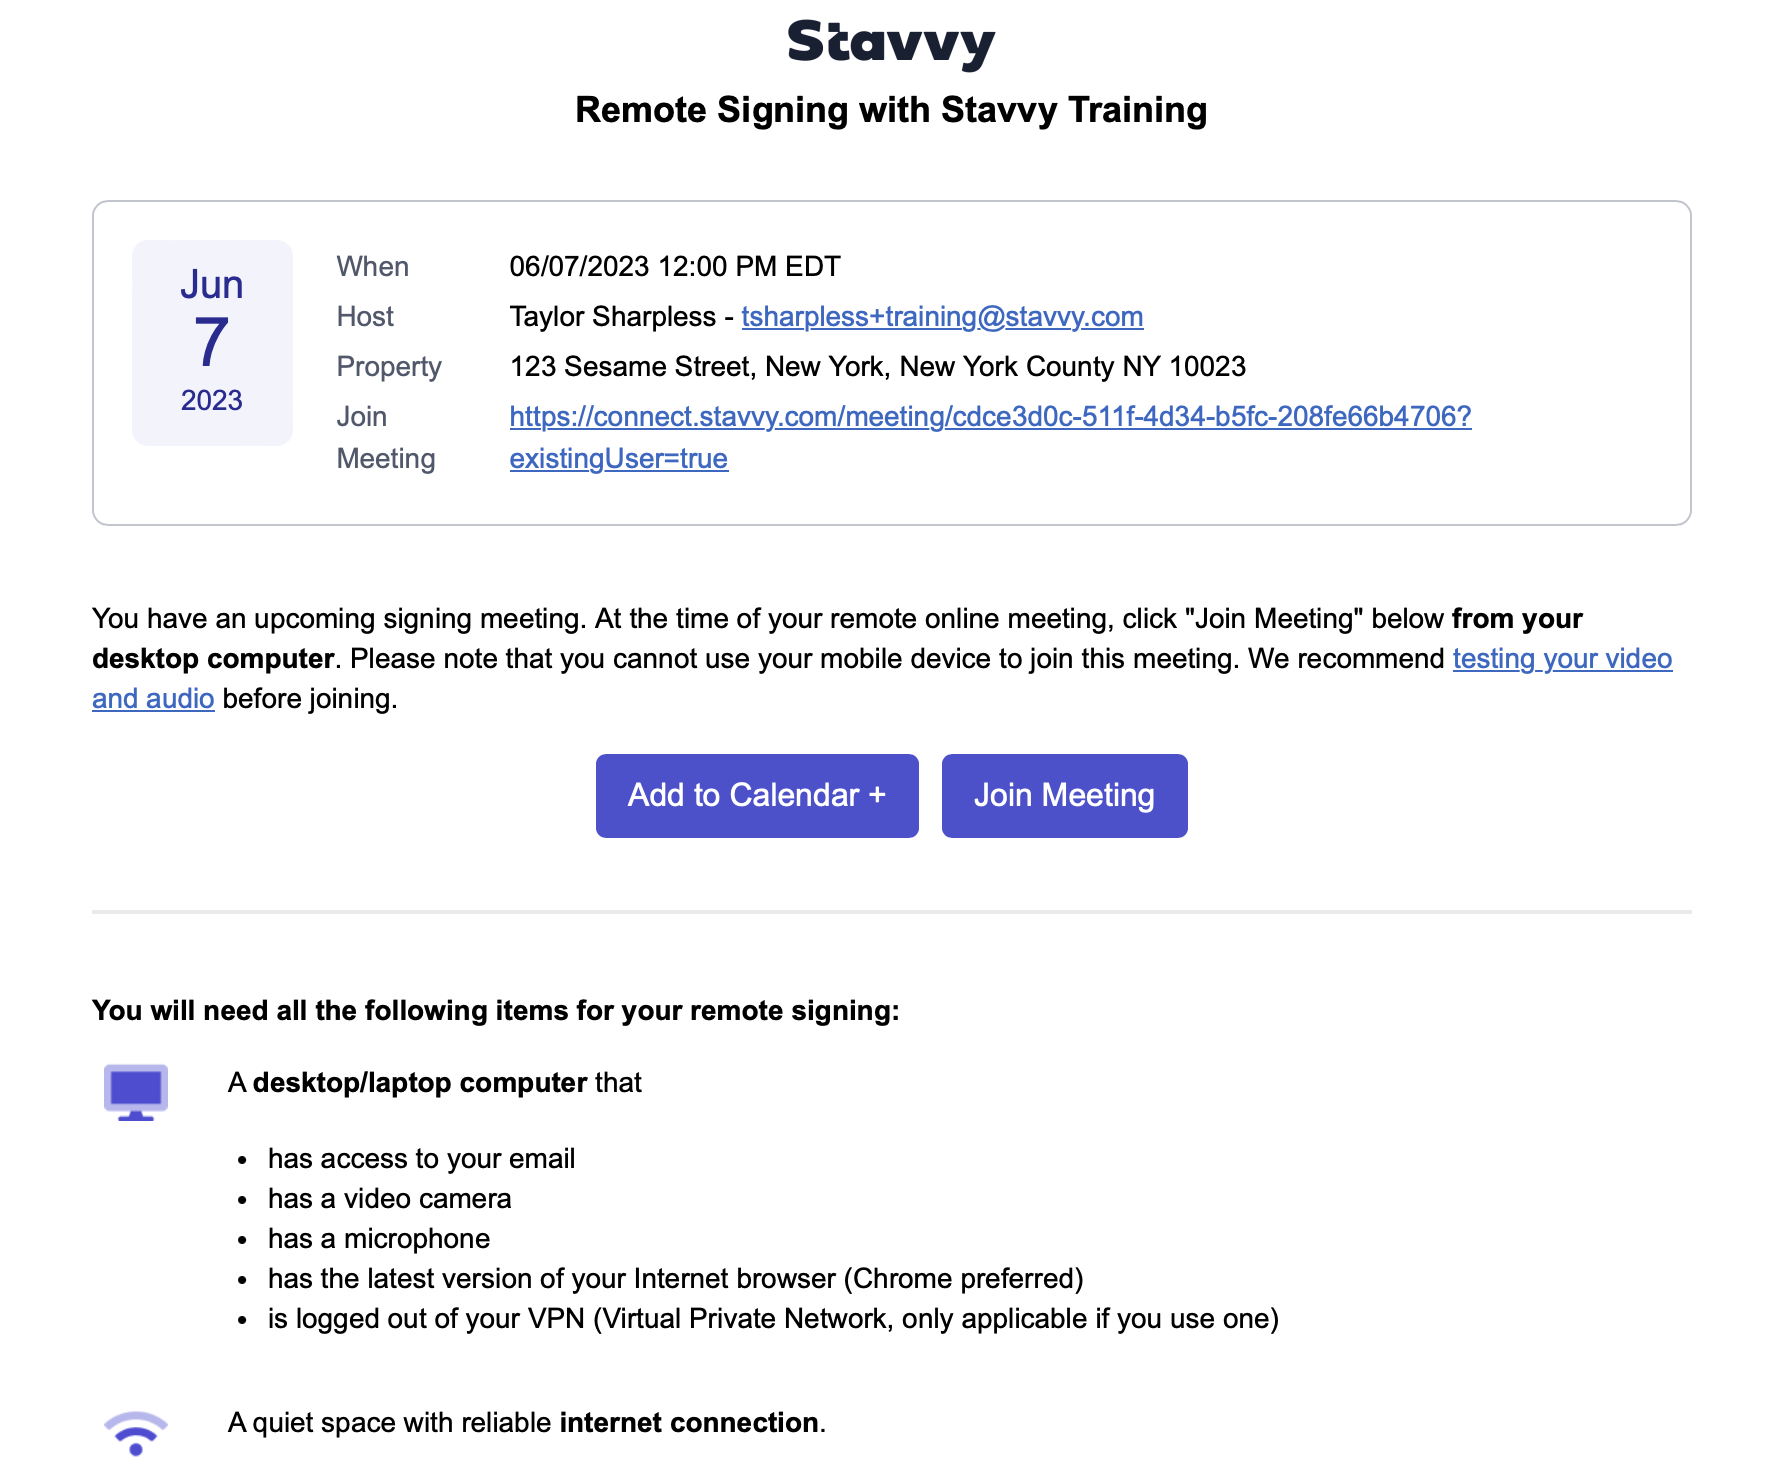Viewport: 1774px width, 1480px height.
Task: Open the host email tsharpless+training@stavvy.com link
Action: (941, 317)
